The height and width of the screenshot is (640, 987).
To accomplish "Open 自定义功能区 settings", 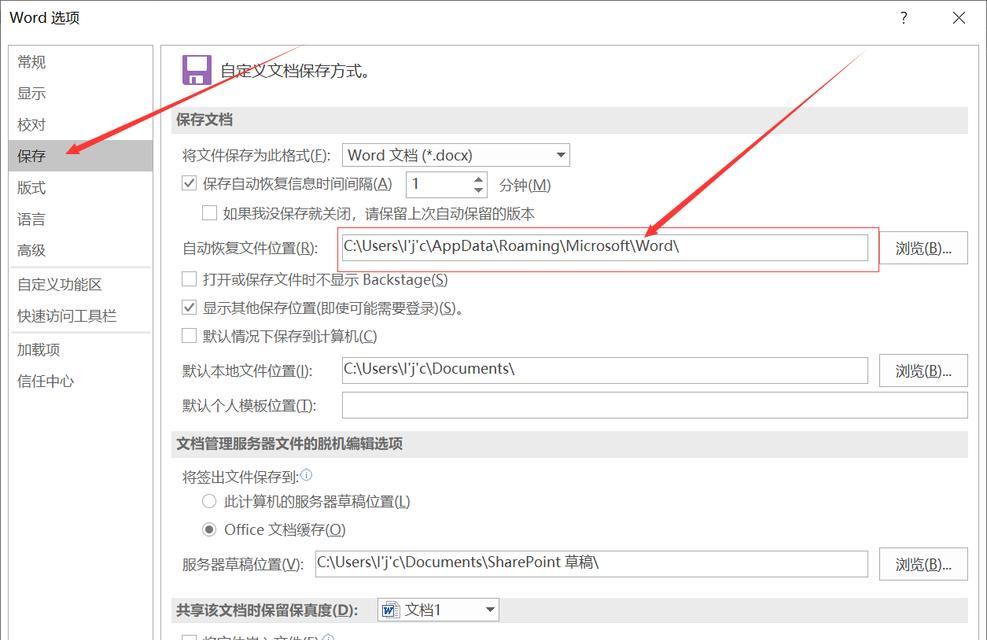I will 60,284.
